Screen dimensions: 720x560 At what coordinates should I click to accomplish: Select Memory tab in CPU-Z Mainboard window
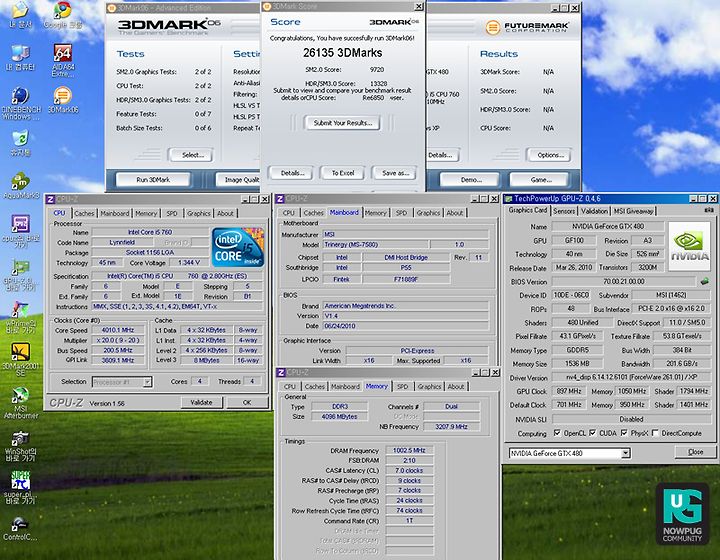376,213
